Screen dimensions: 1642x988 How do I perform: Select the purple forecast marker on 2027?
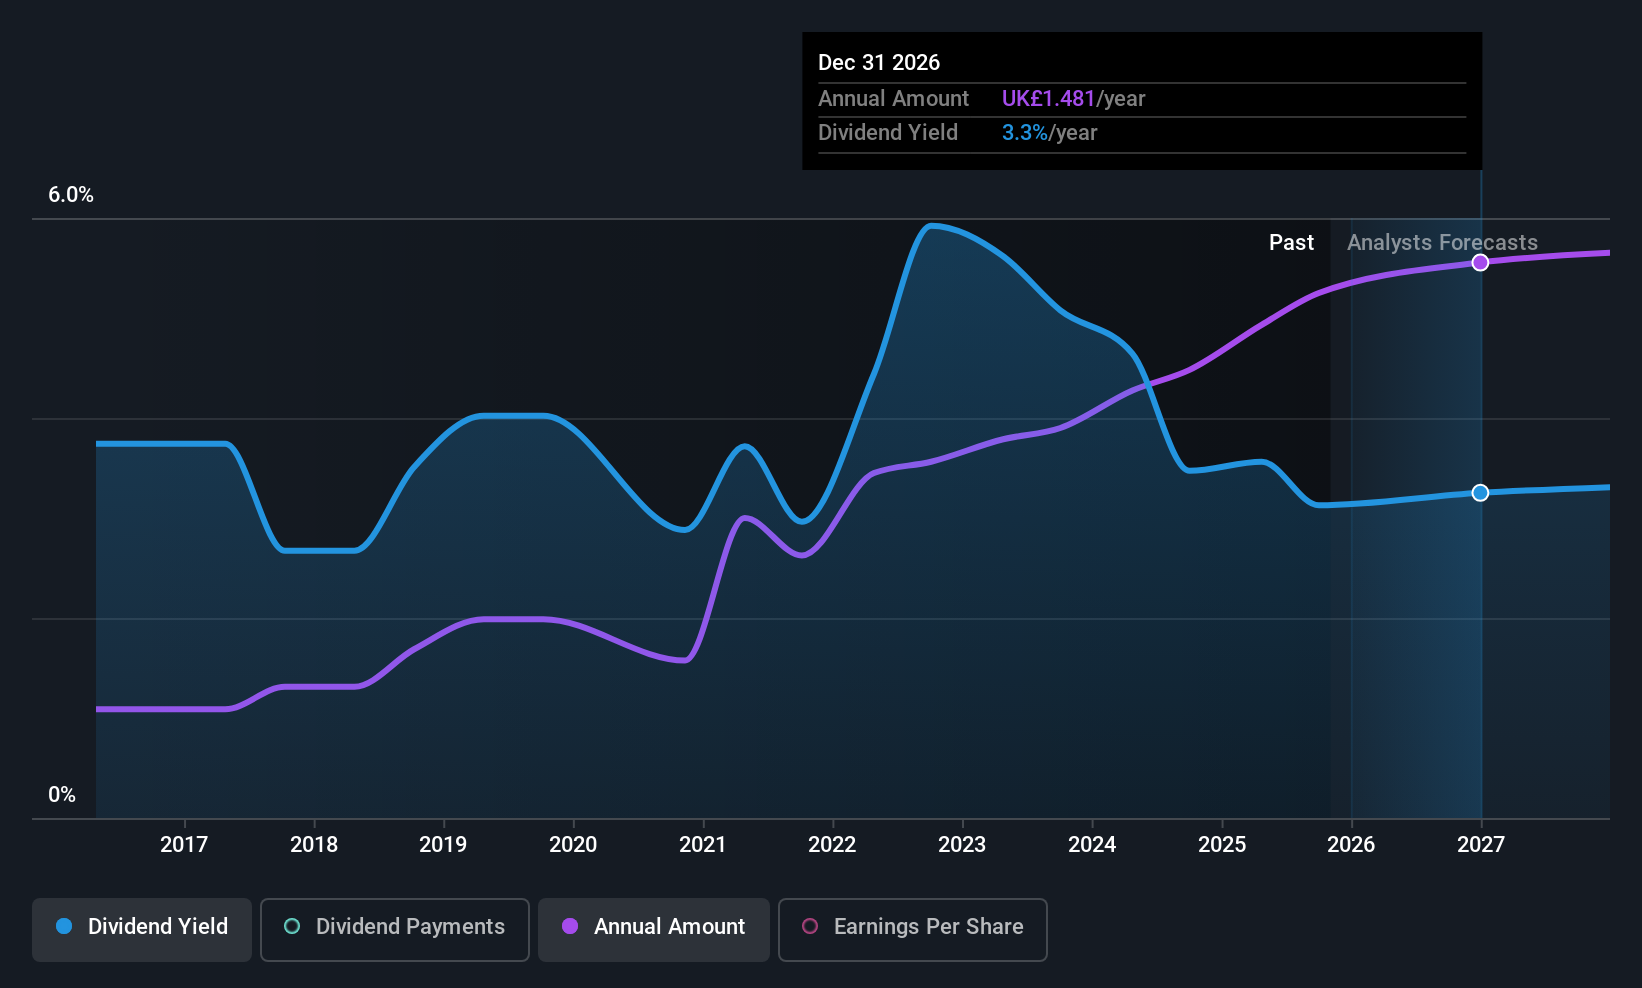coord(1481,262)
